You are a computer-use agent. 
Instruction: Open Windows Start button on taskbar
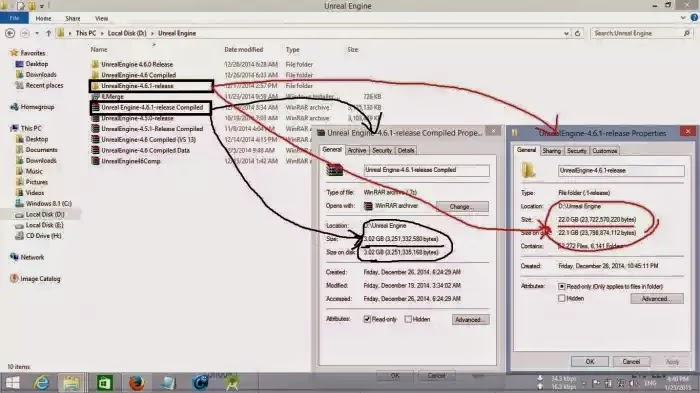pyautogui.click(x=12, y=383)
